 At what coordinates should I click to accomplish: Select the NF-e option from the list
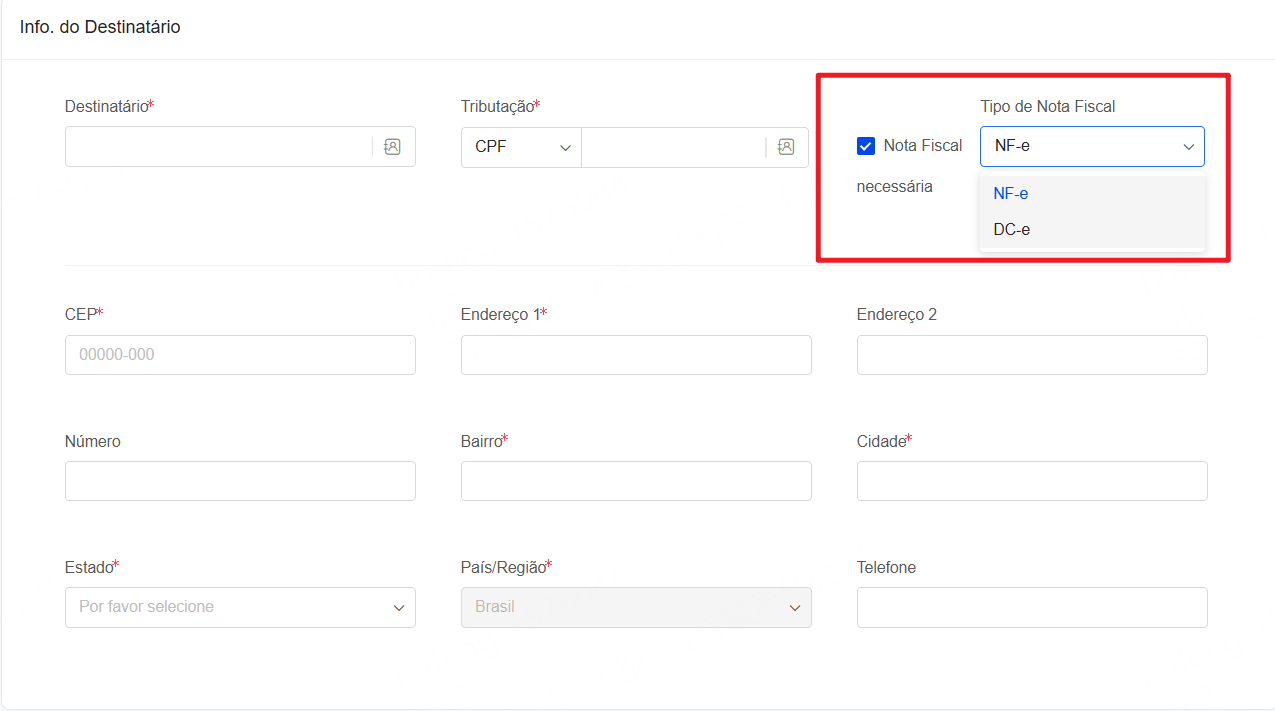coord(1092,194)
